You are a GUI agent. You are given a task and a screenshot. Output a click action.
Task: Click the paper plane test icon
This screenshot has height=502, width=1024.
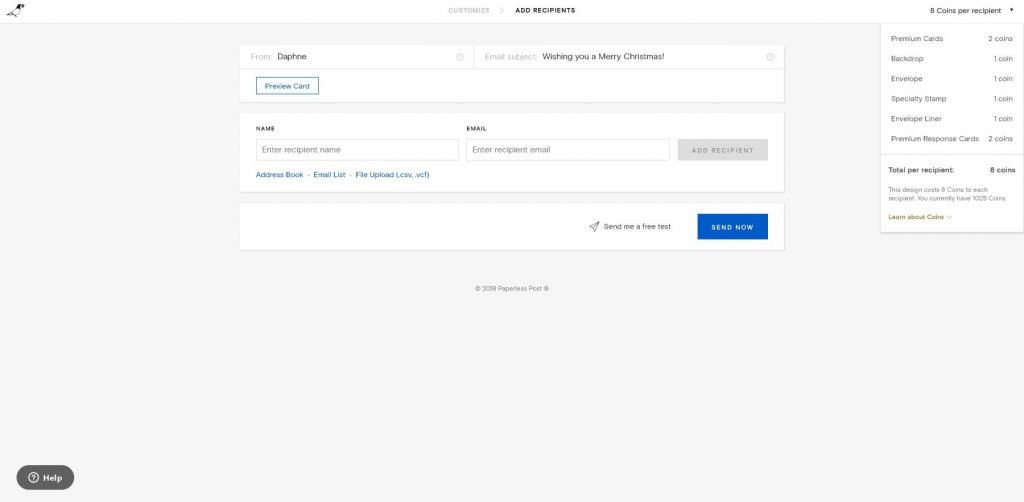(594, 227)
